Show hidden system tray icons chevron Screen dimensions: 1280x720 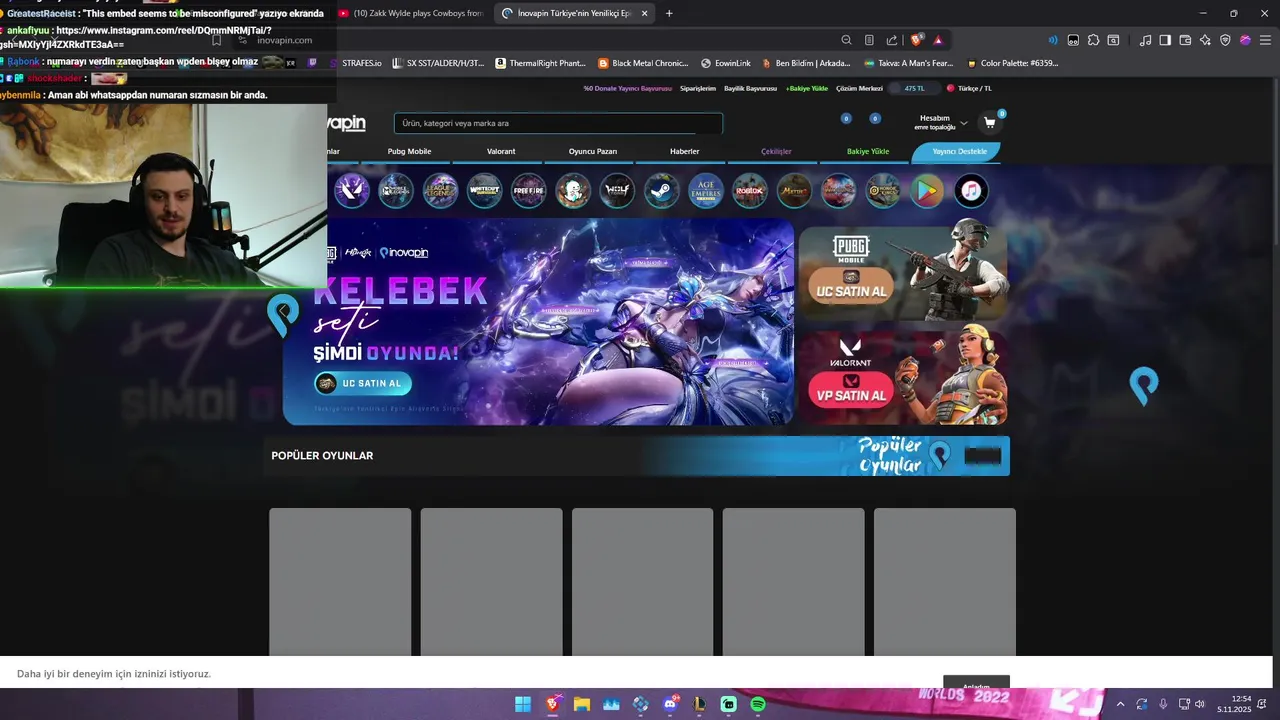[1120, 704]
